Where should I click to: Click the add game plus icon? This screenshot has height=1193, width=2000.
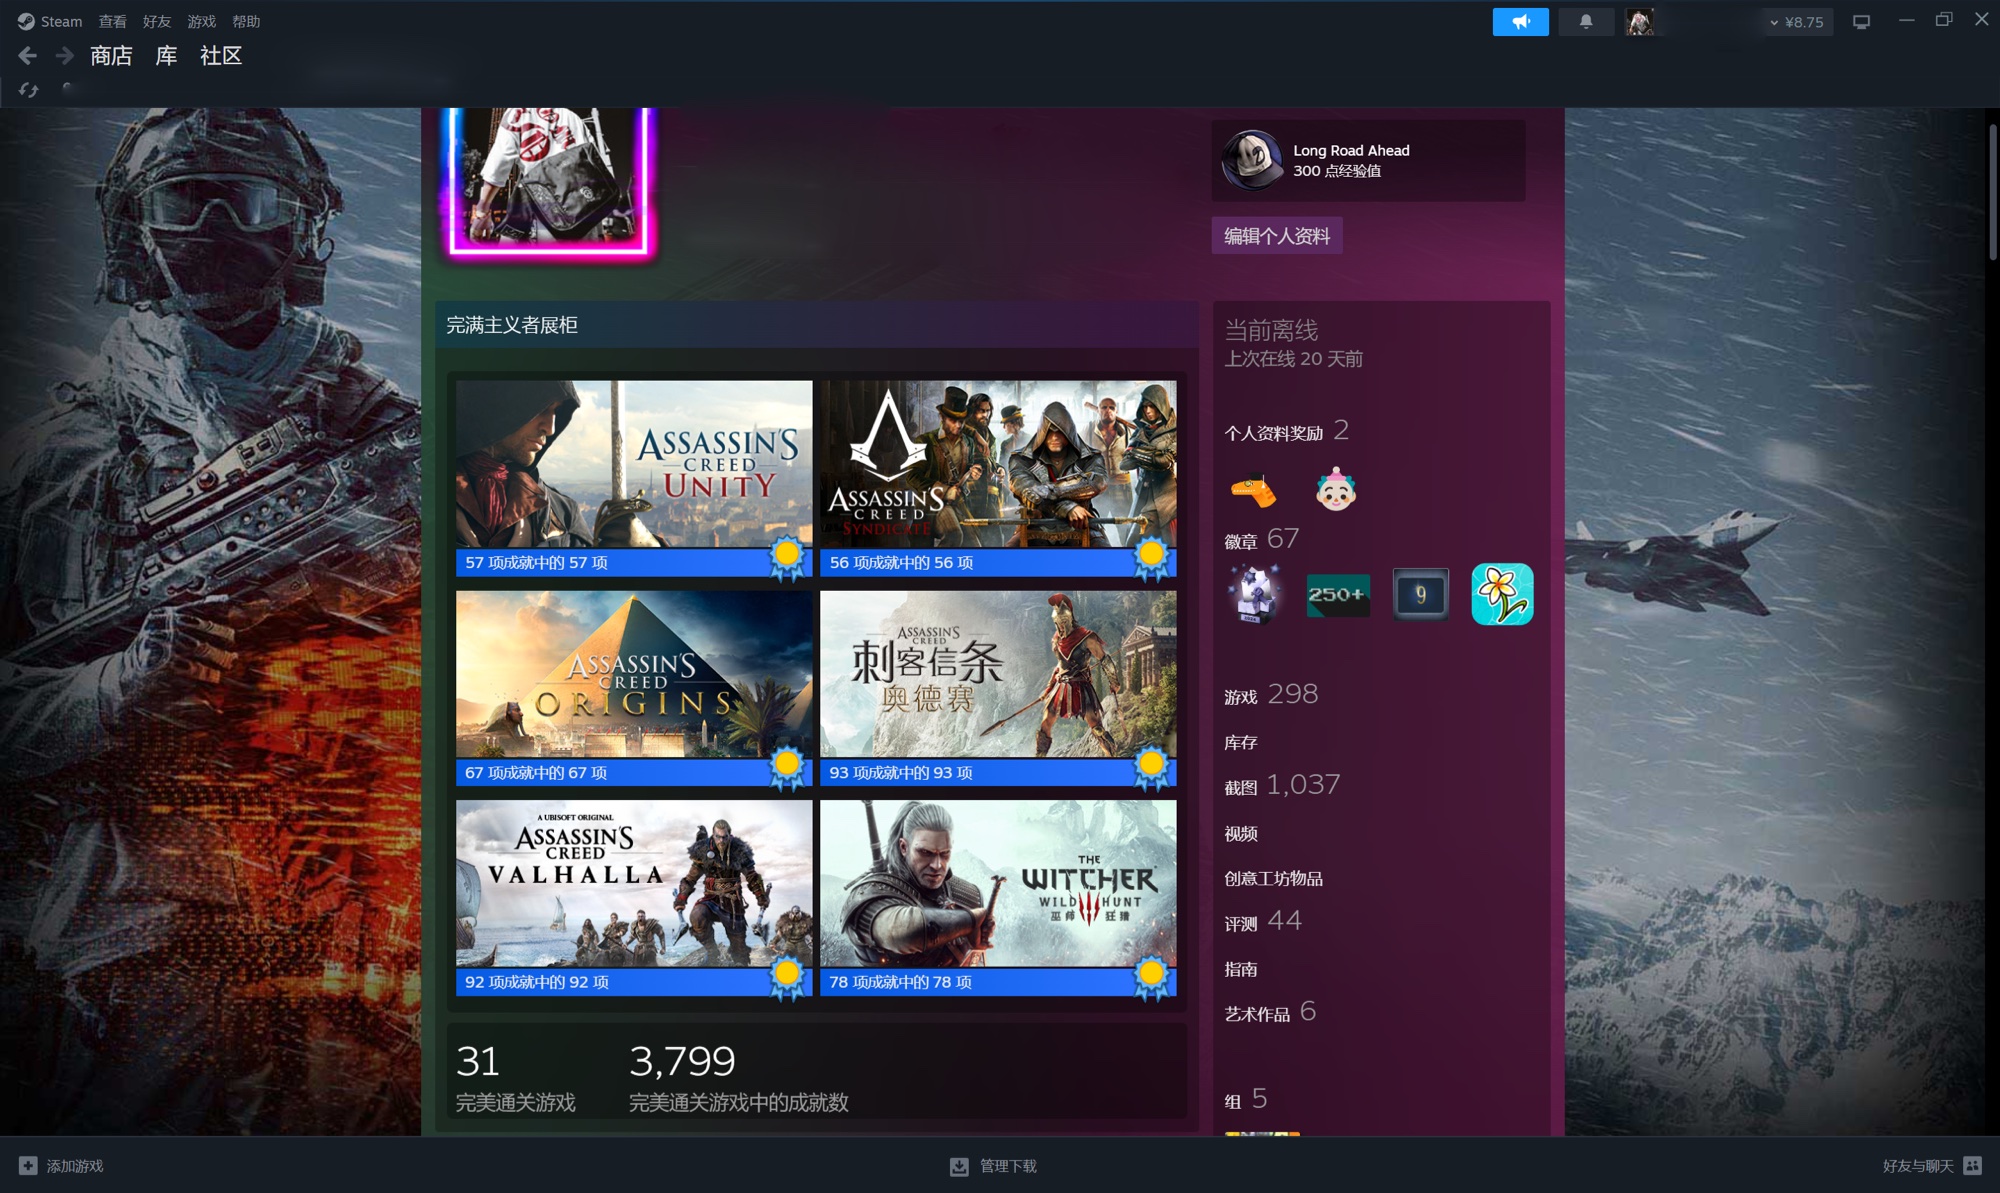point(28,1166)
